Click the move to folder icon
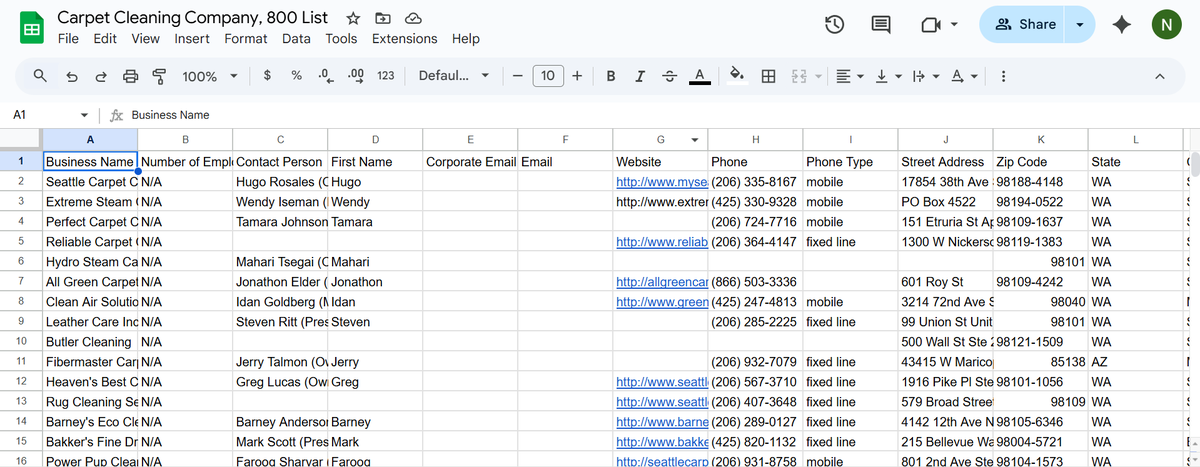Viewport: 1200px width, 467px height. [382, 19]
